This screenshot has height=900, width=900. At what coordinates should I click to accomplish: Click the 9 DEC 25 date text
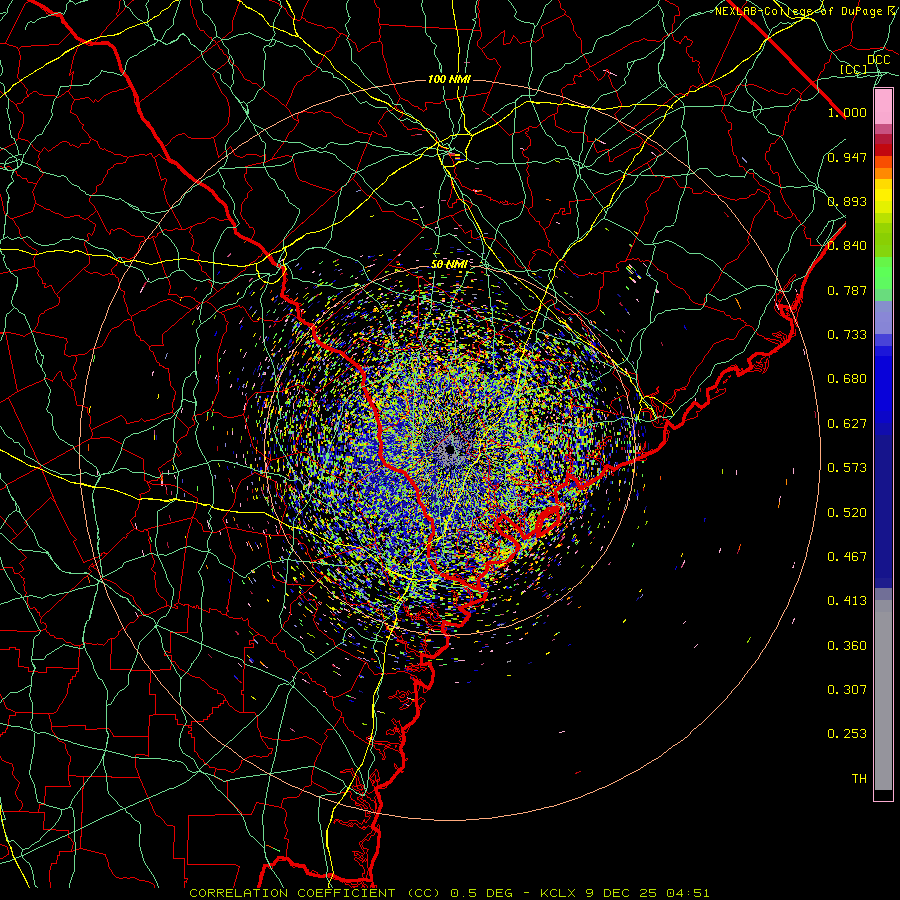point(622,893)
